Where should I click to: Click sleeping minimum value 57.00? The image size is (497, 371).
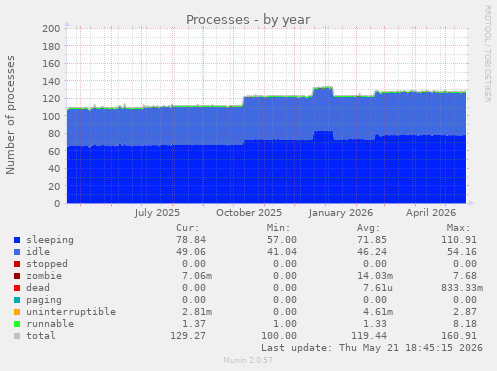point(282,240)
